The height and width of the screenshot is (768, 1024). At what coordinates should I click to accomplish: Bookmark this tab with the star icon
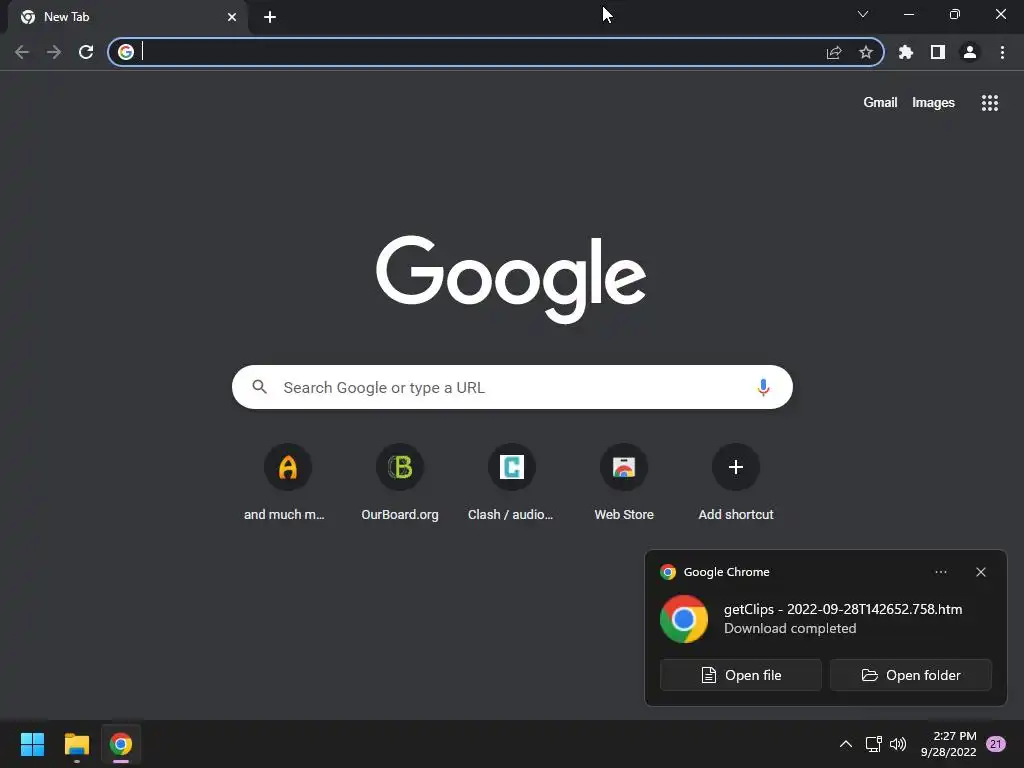[866, 52]
